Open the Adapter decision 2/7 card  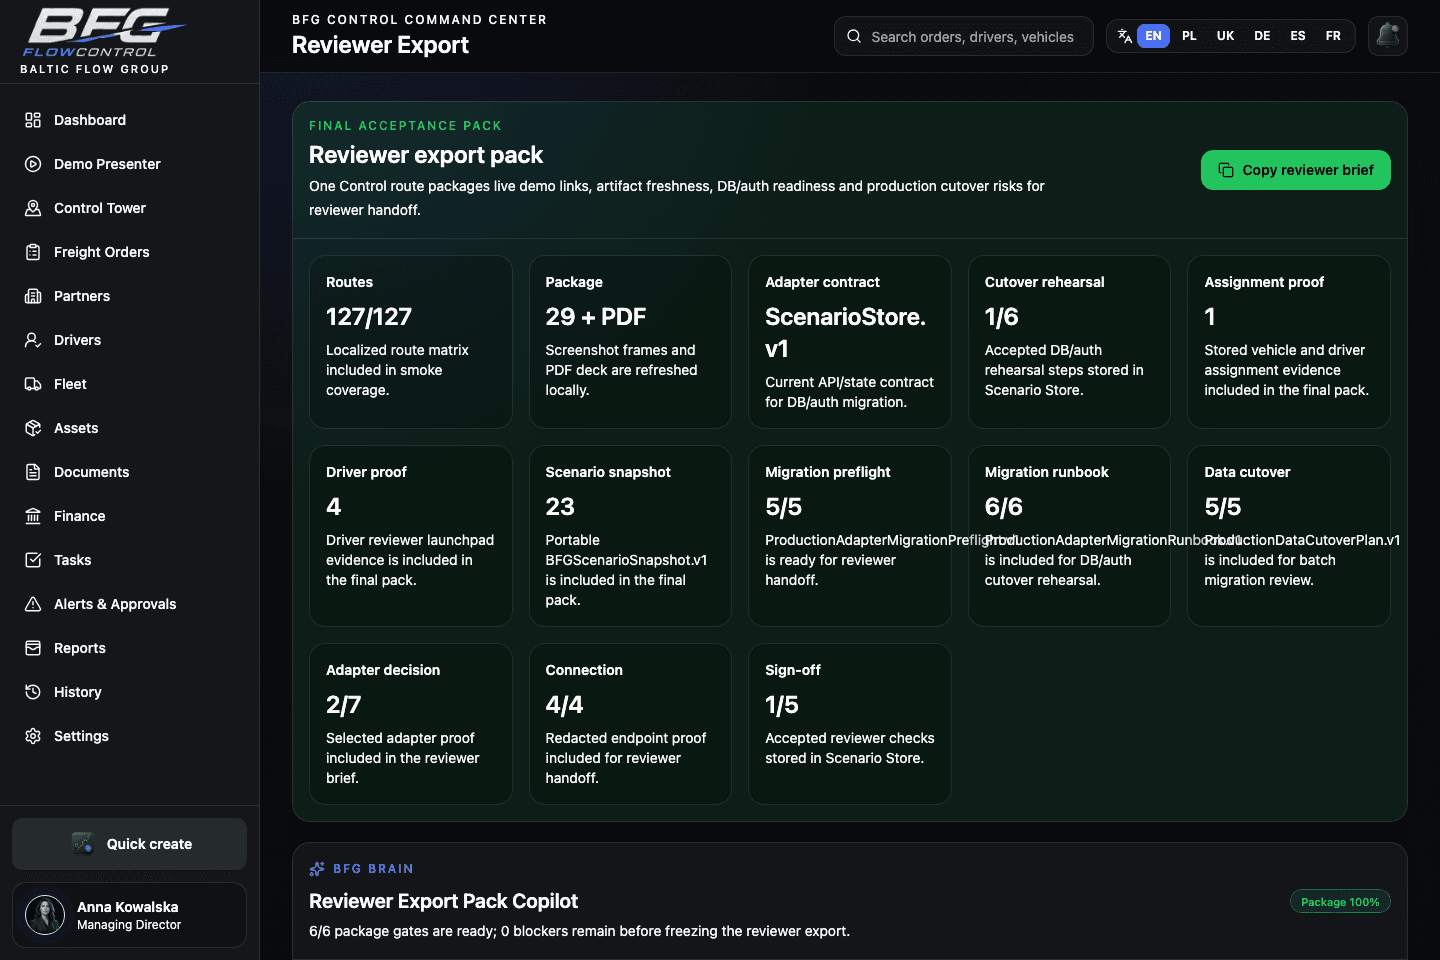click(x=411, y=724)
